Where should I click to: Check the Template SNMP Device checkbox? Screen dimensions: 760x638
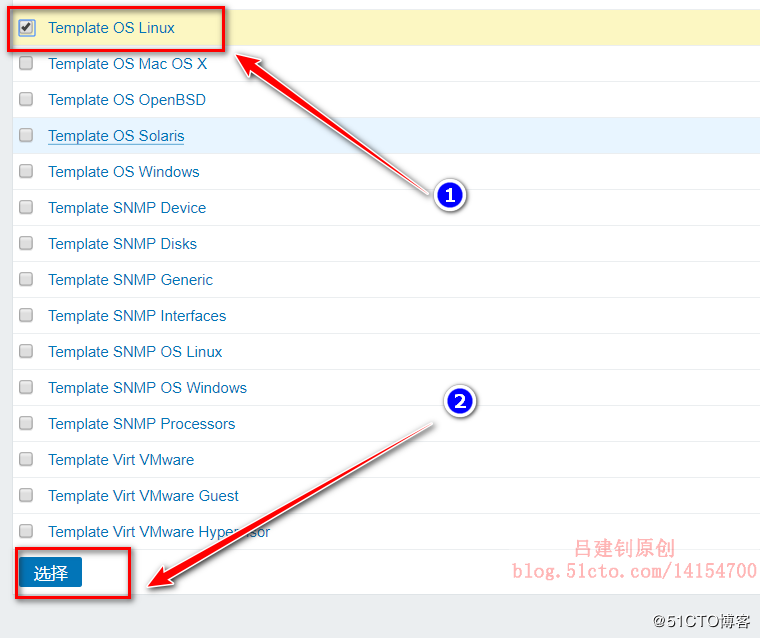[x=26, y=207]
